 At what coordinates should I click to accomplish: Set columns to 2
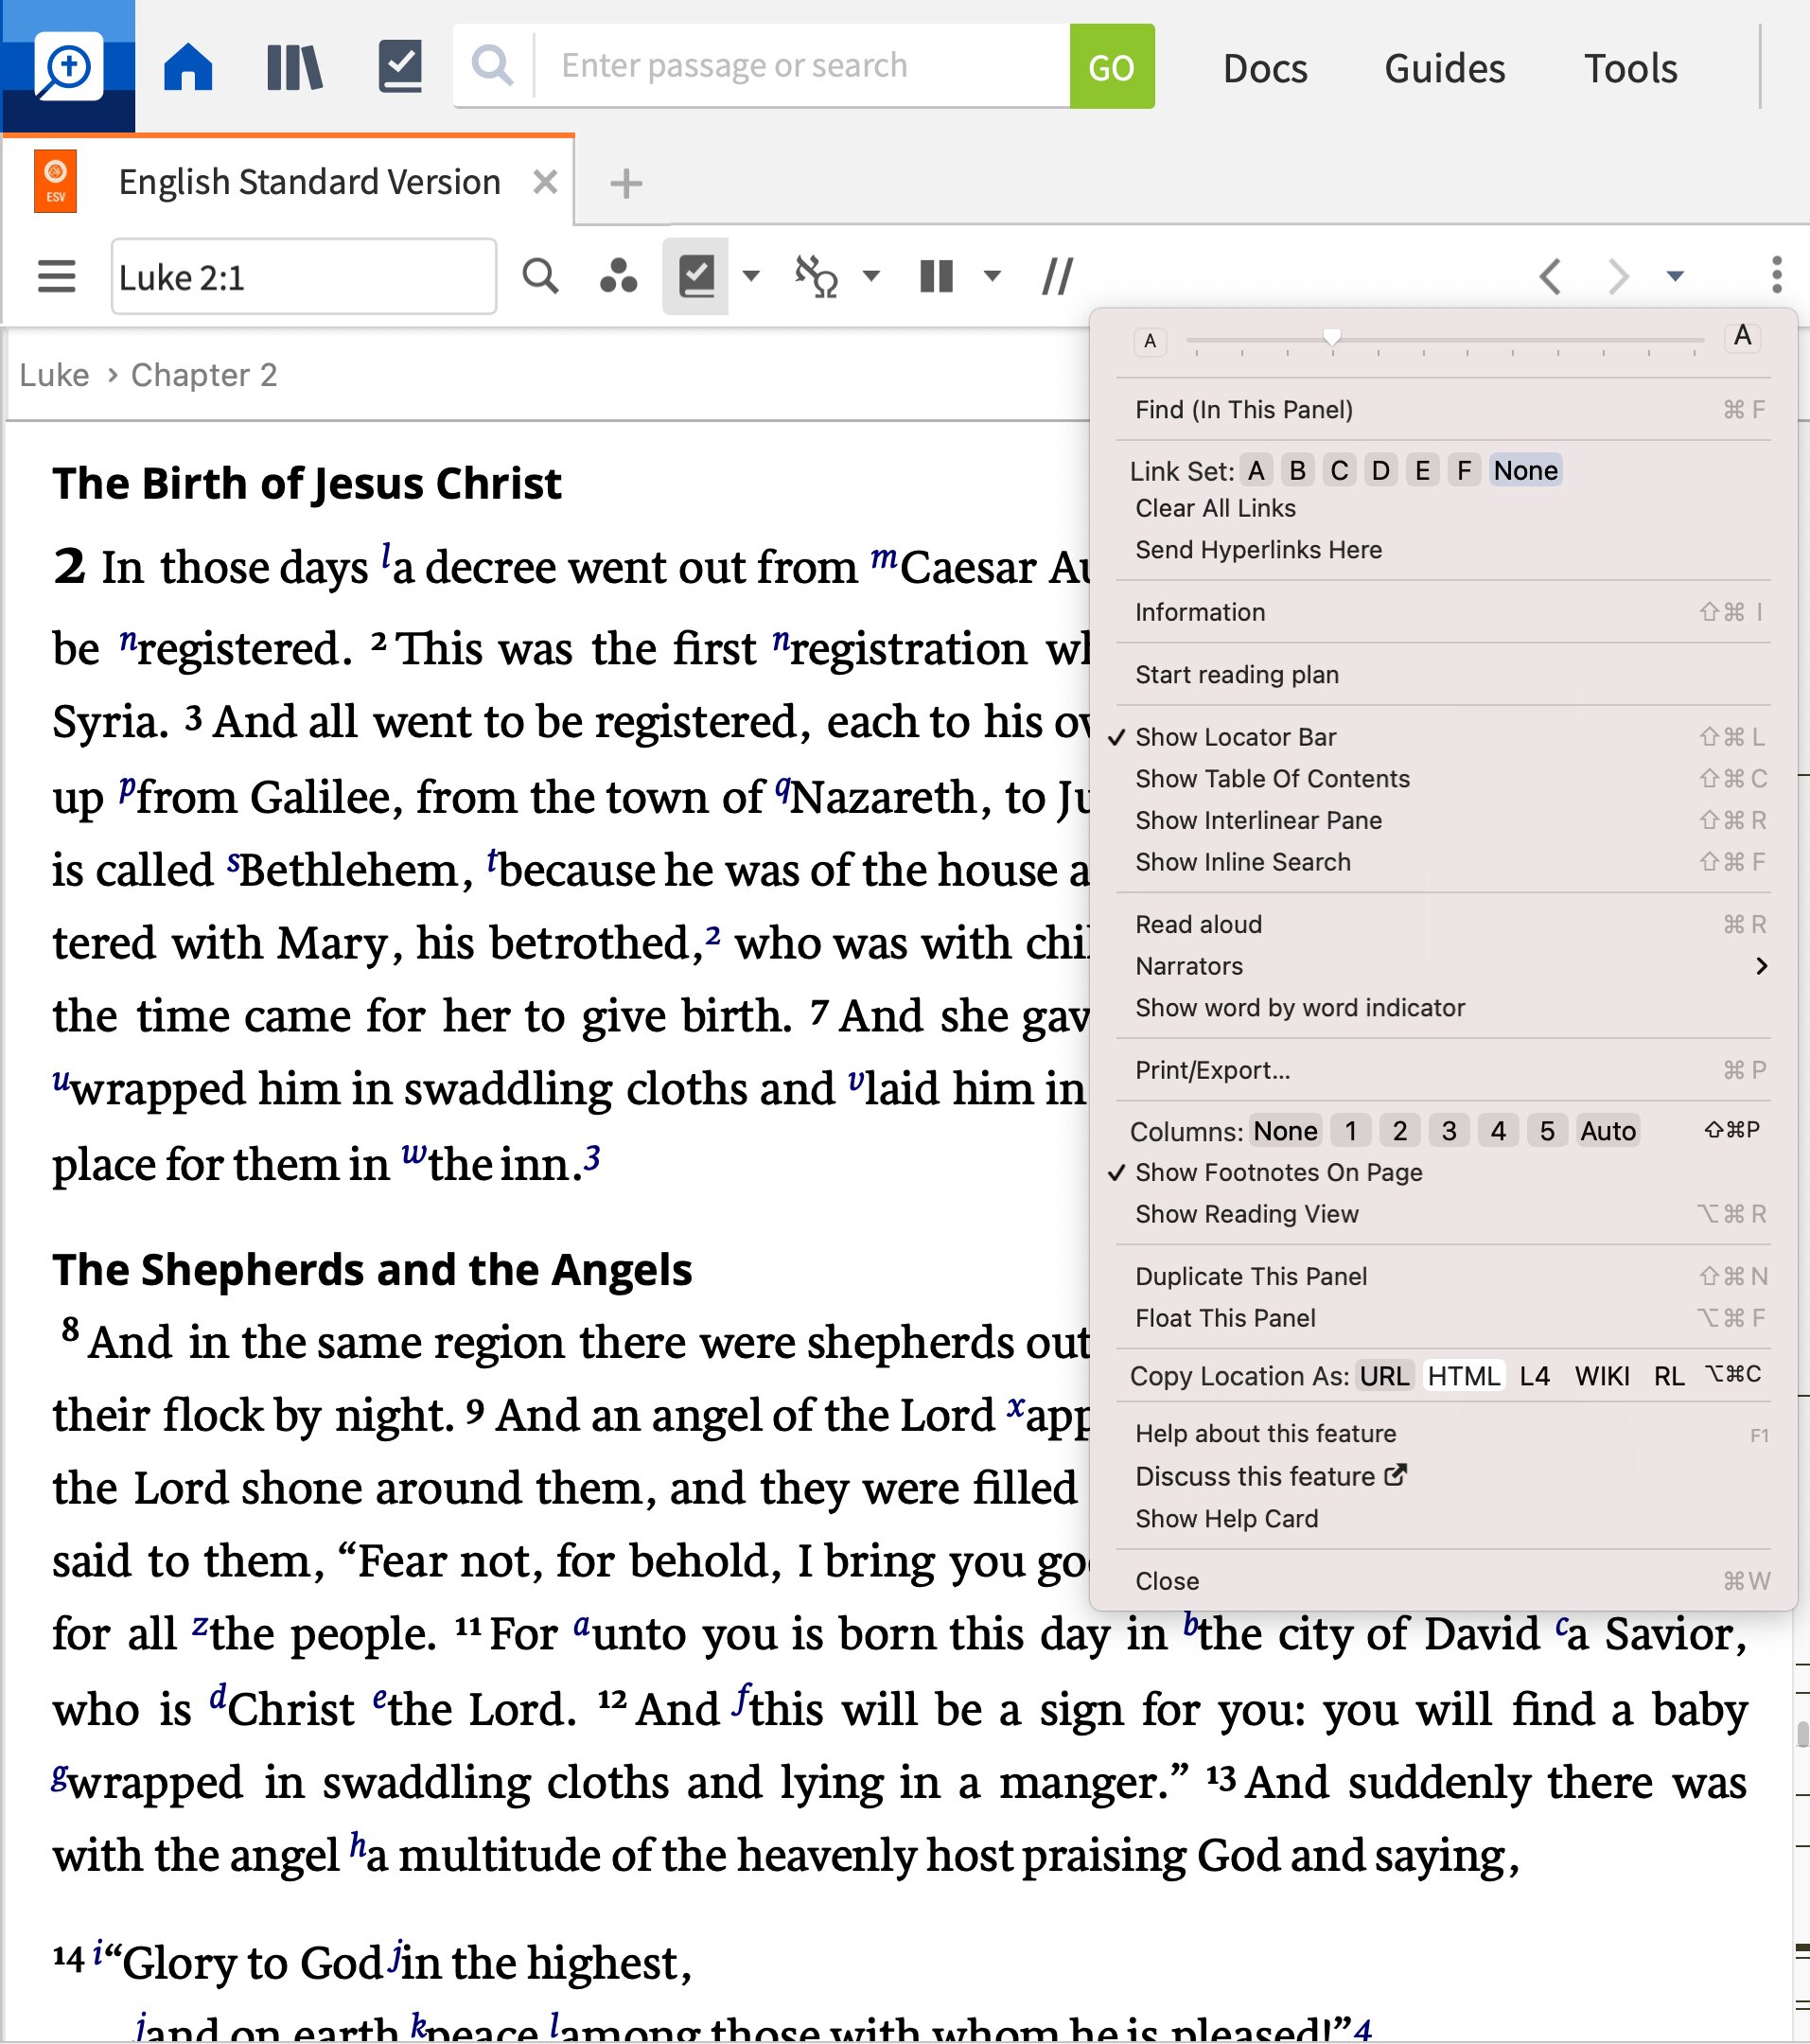(1400, 1130)
